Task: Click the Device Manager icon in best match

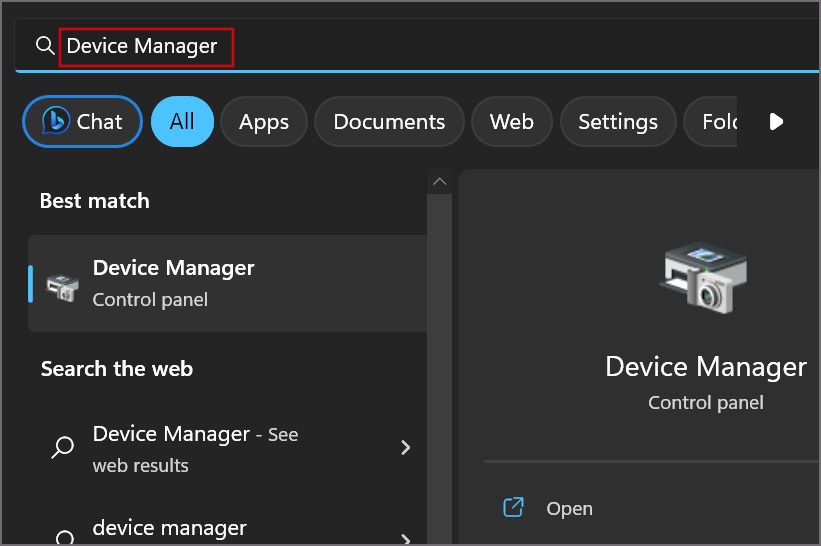Action: (62, 287)
